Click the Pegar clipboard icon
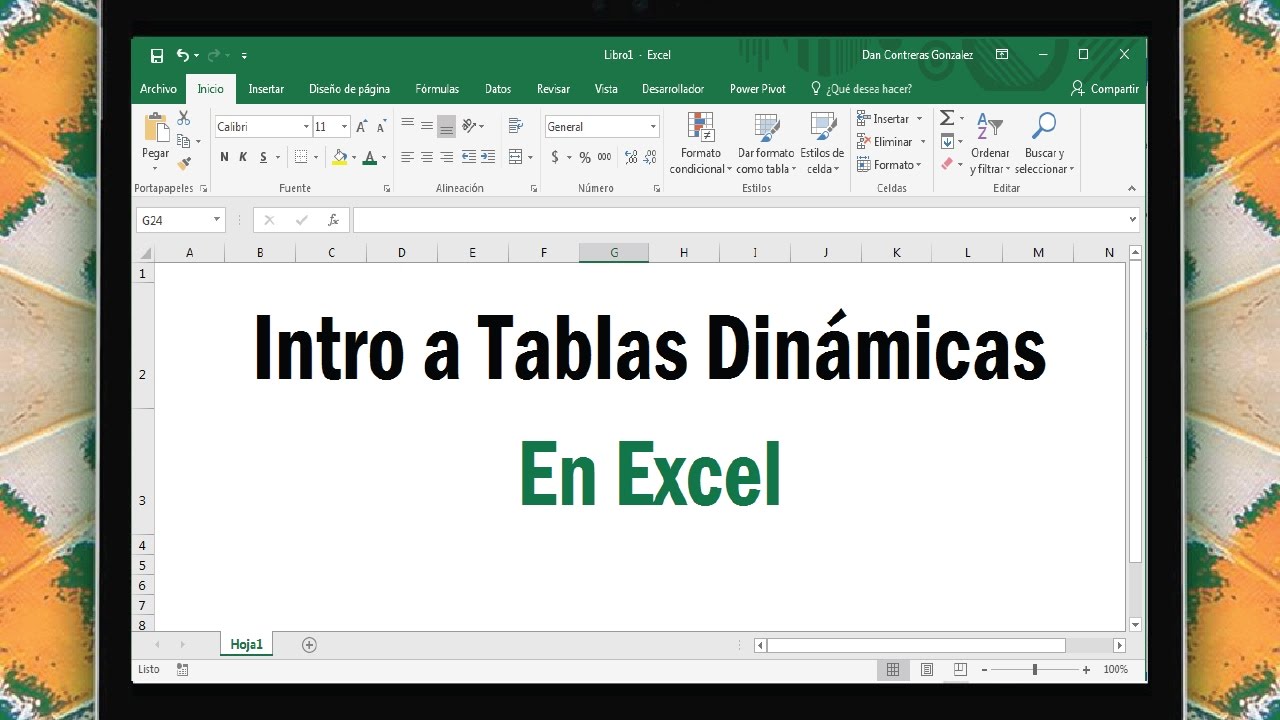The image size is (1280, 720). click(x=156, y=129)
